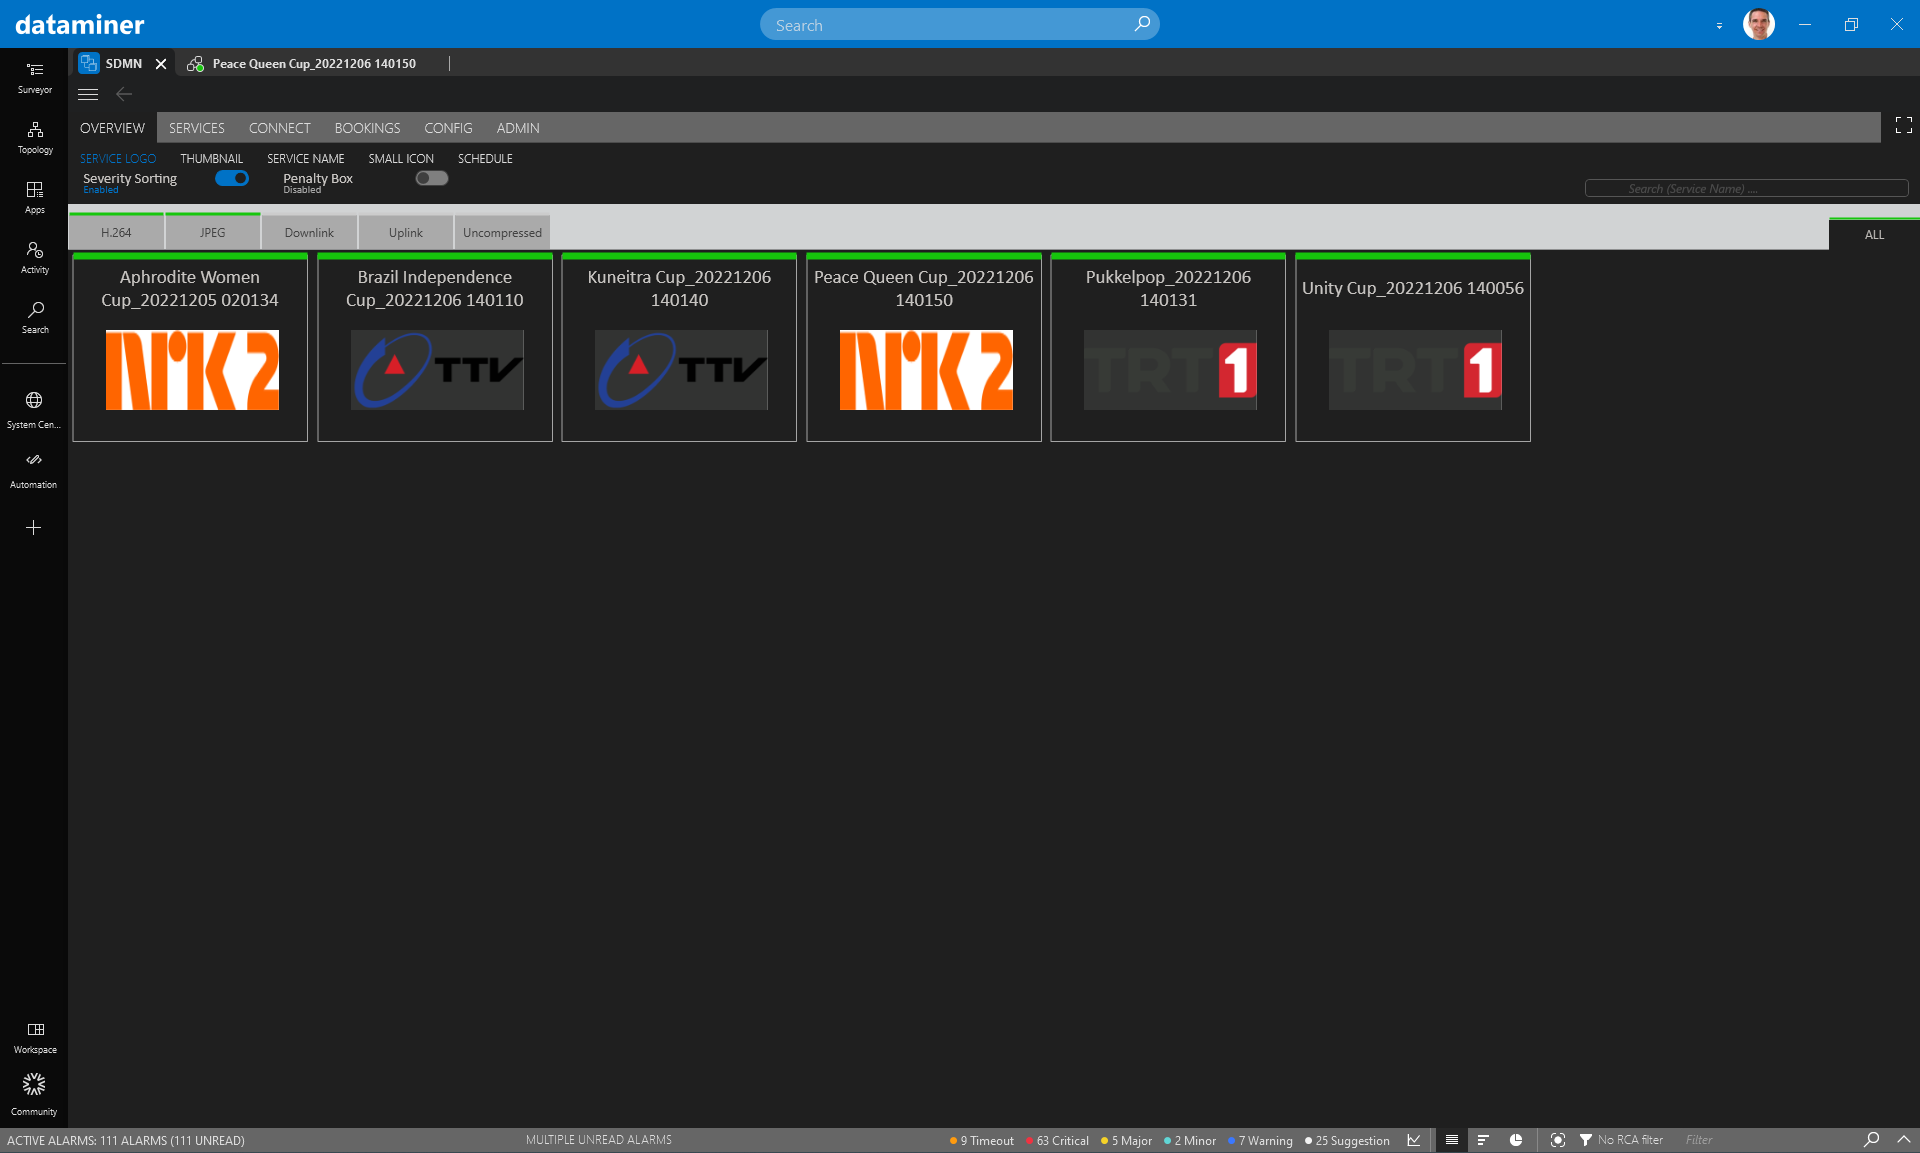
Task: Select the OVERVIEW tab
Action: point(112,128)
